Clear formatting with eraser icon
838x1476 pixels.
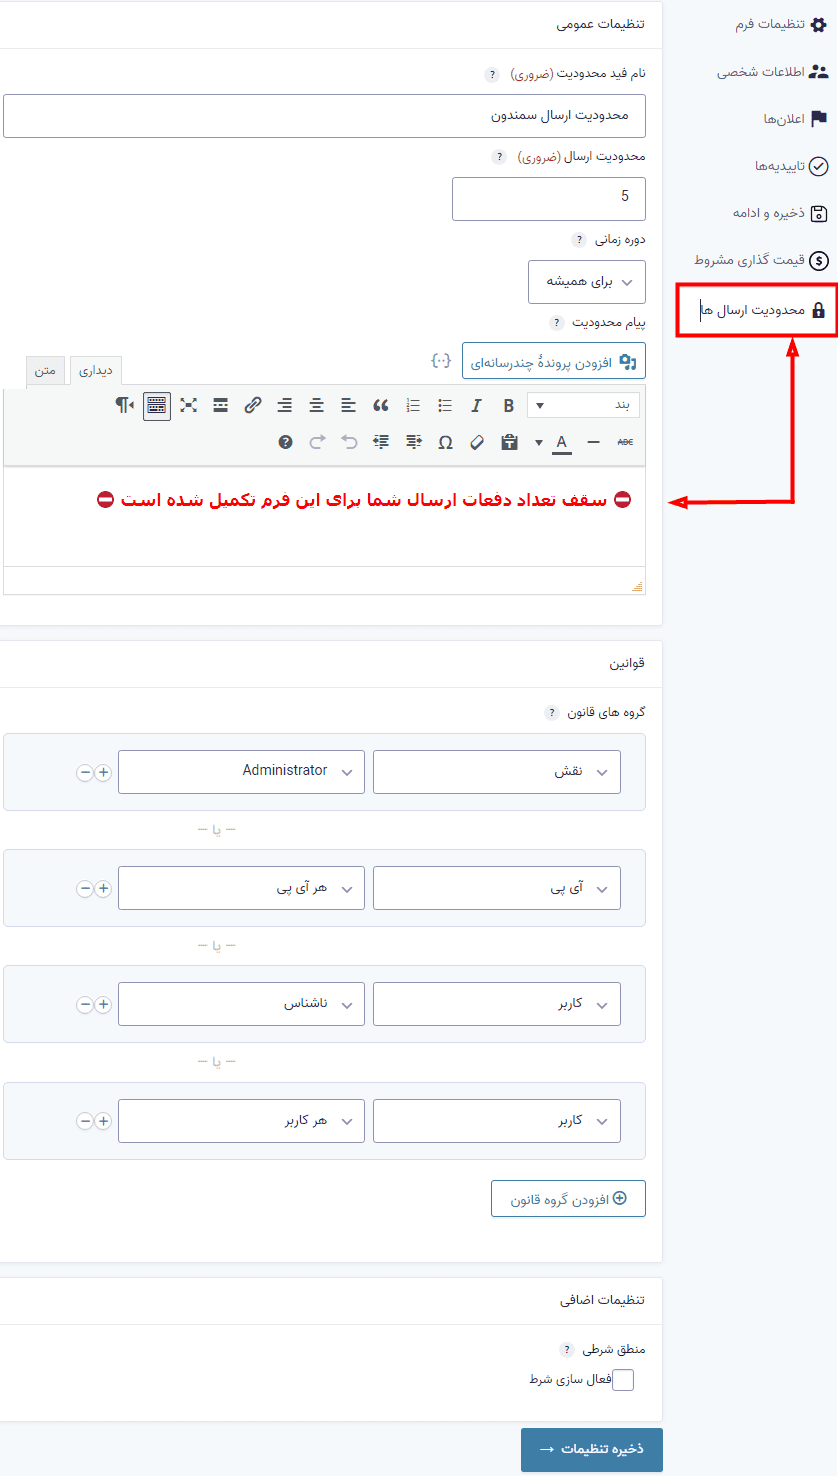point(477,441)
